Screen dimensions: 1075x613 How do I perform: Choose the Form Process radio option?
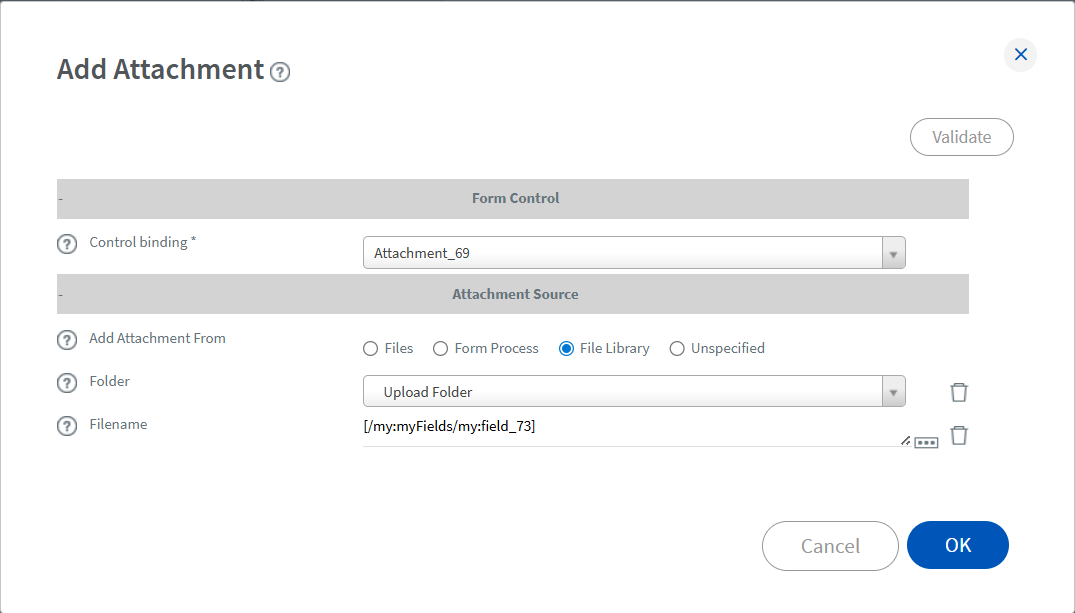tap(440, 349)
